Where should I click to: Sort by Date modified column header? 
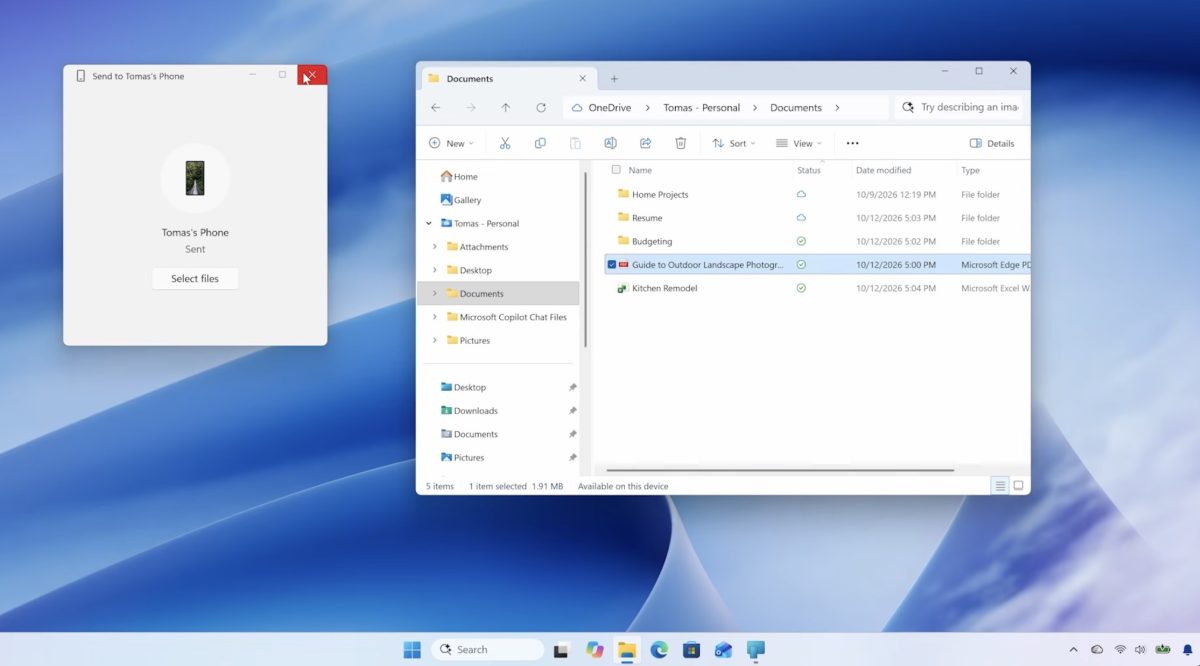tap(883, 170)
